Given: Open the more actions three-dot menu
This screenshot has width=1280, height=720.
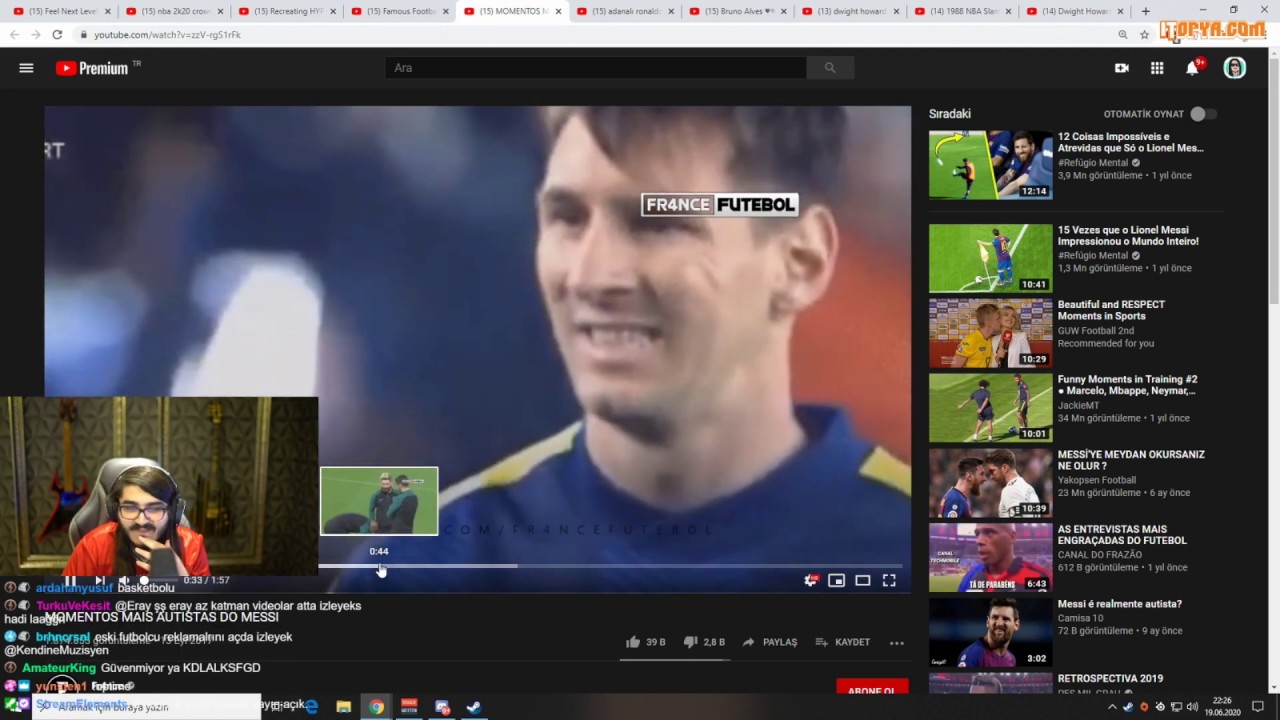Looking at the screenshot, I should [897, 642].
